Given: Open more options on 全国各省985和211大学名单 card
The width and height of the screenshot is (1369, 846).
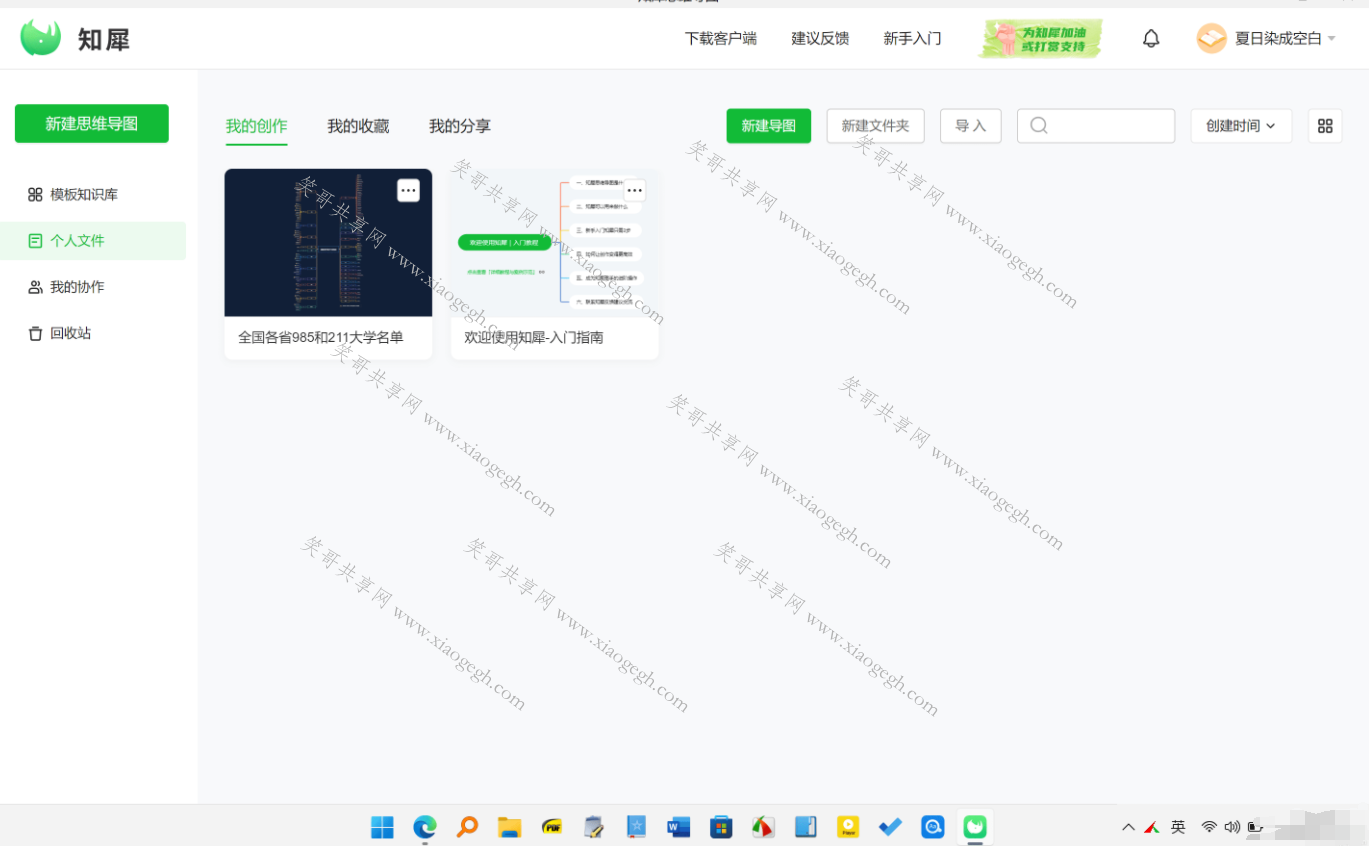Looking at the screenshot, I should coord(408,190).
